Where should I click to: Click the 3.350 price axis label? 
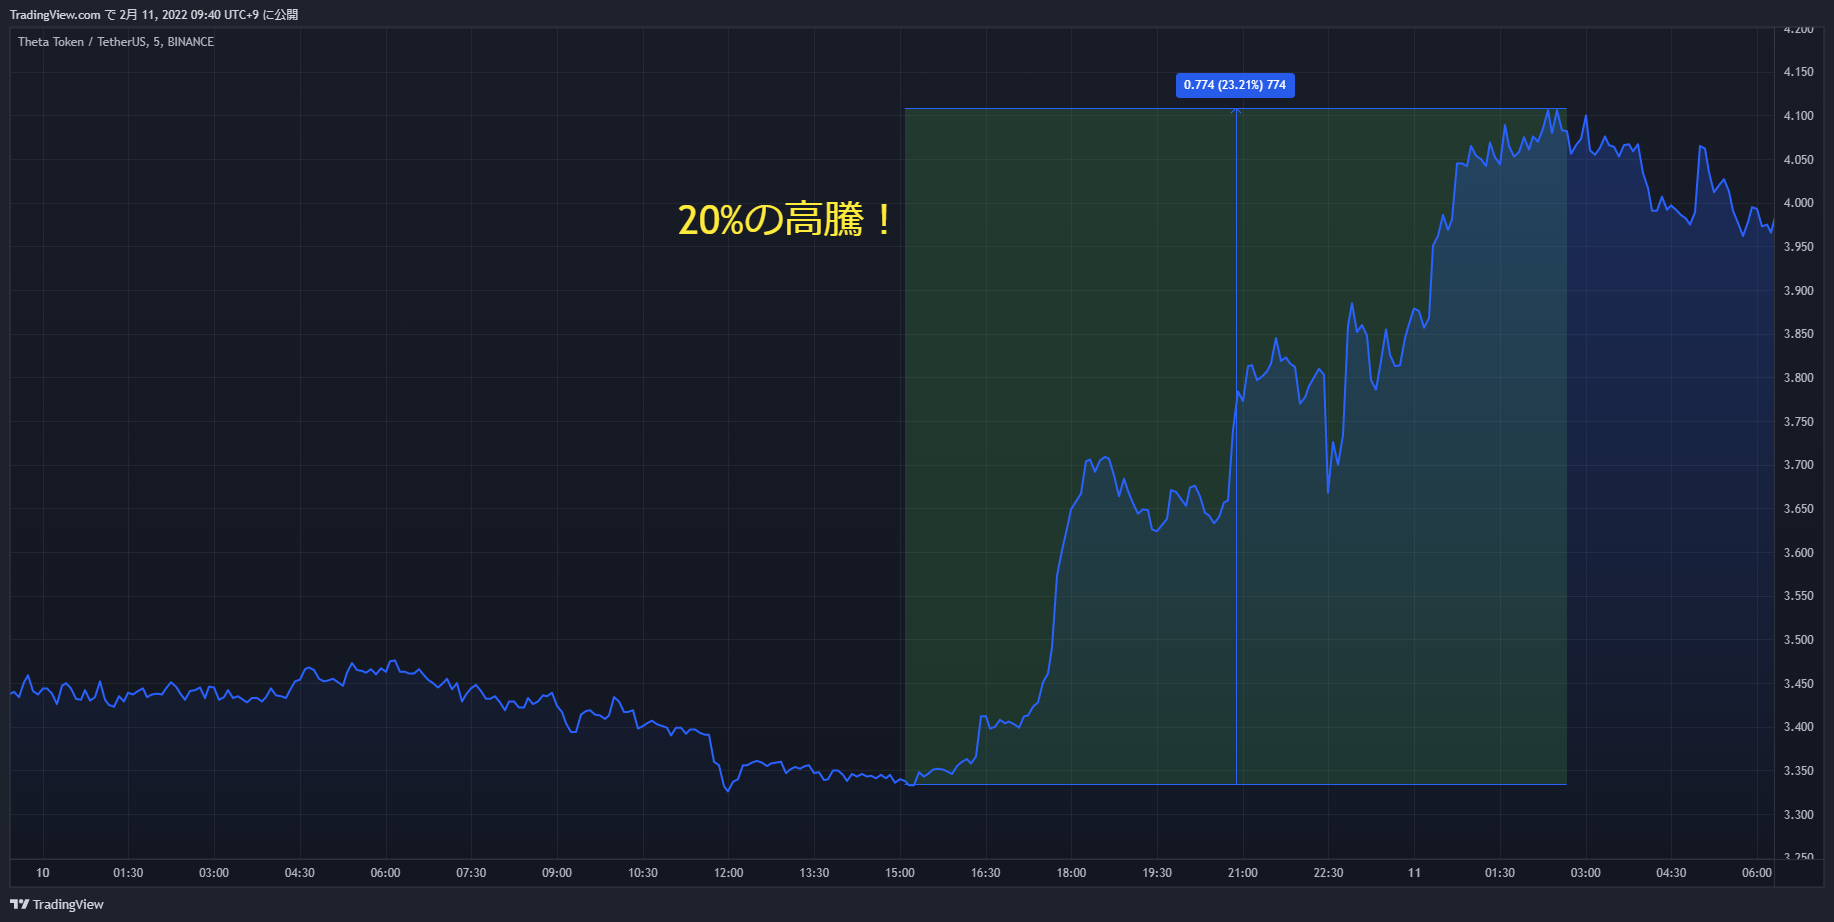tap(1798, 771)
